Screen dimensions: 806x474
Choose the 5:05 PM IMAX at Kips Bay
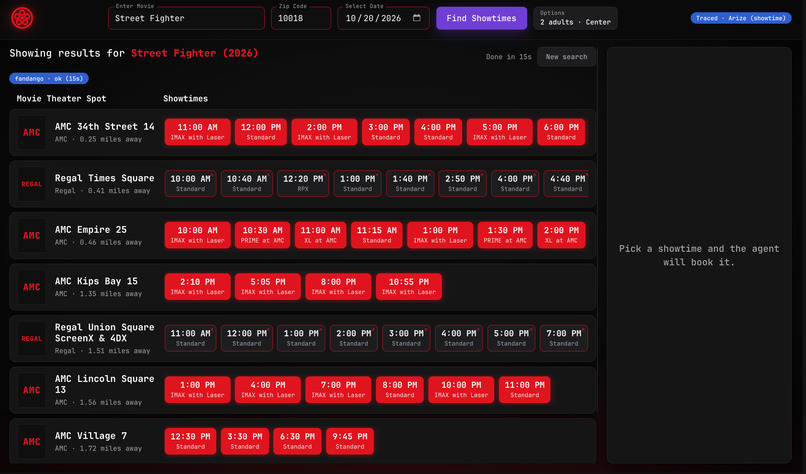tap(268, 286)
